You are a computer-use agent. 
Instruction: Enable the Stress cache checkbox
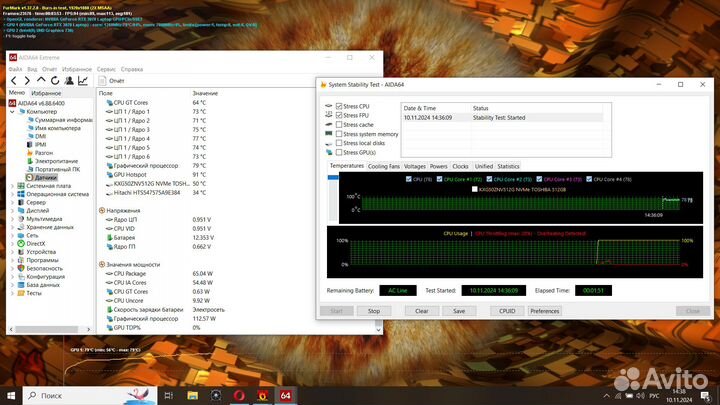click(339, 124)
